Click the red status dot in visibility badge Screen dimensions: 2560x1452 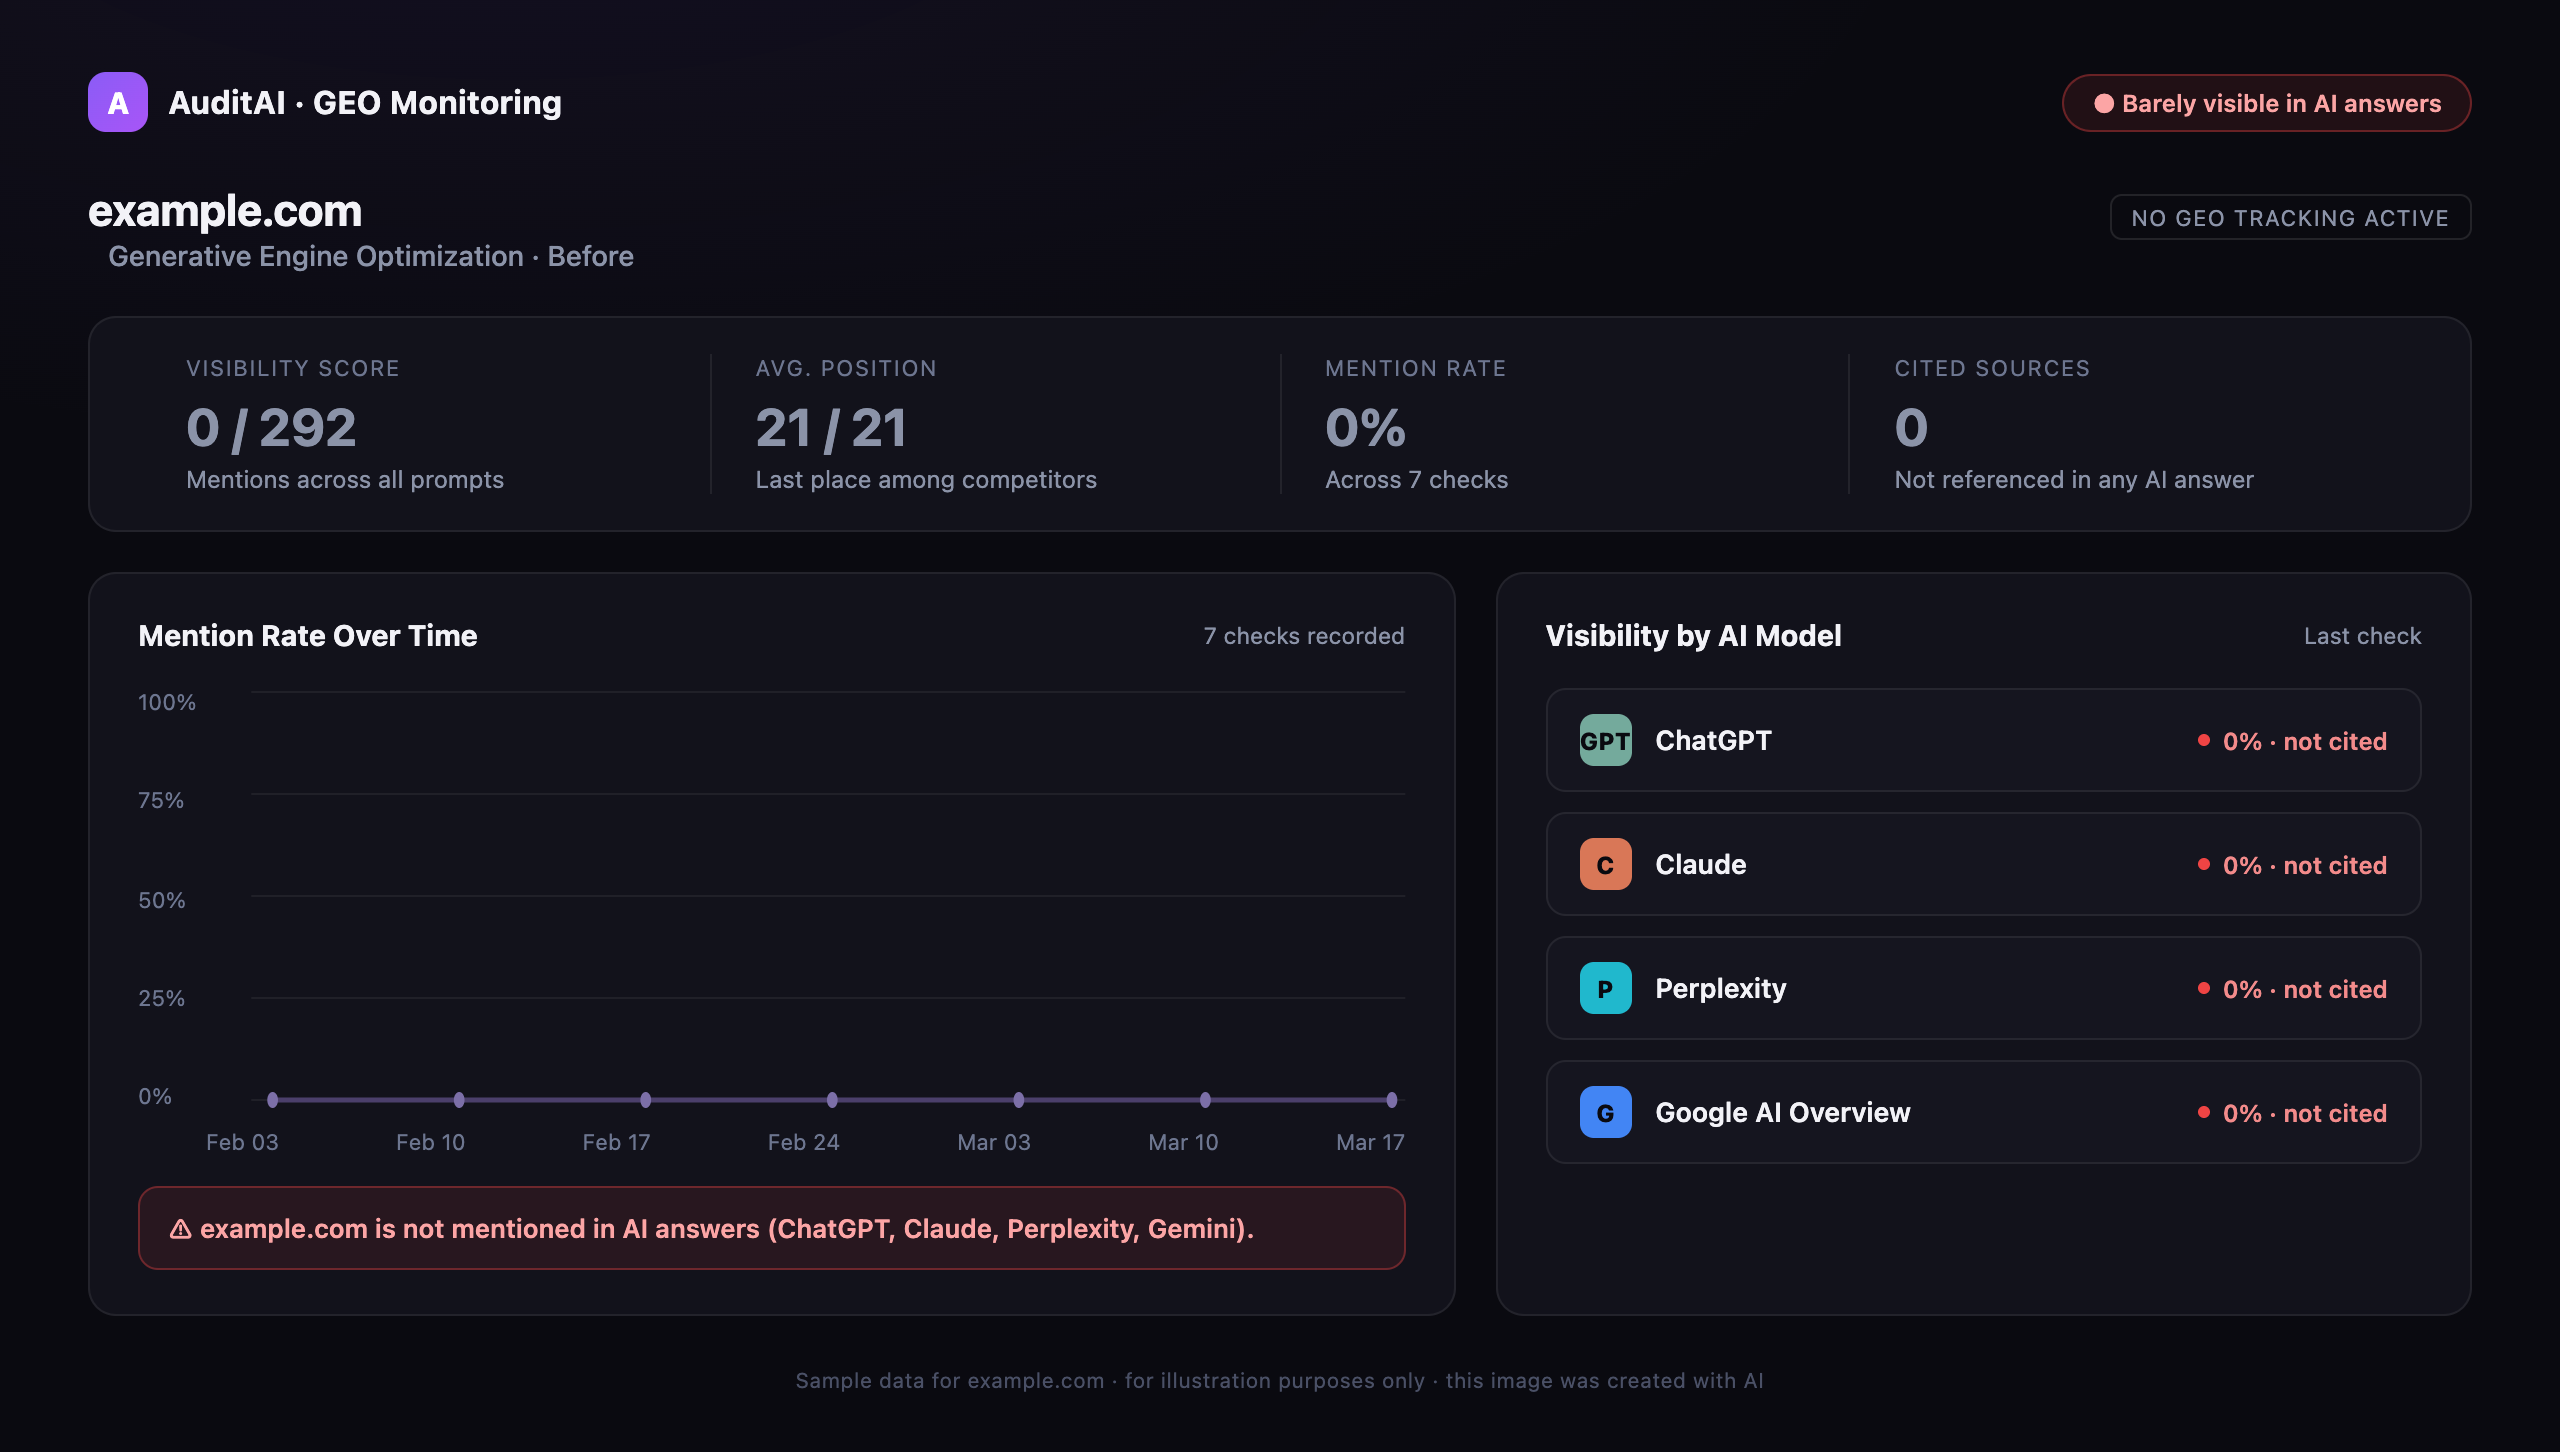coord(2104,103)
